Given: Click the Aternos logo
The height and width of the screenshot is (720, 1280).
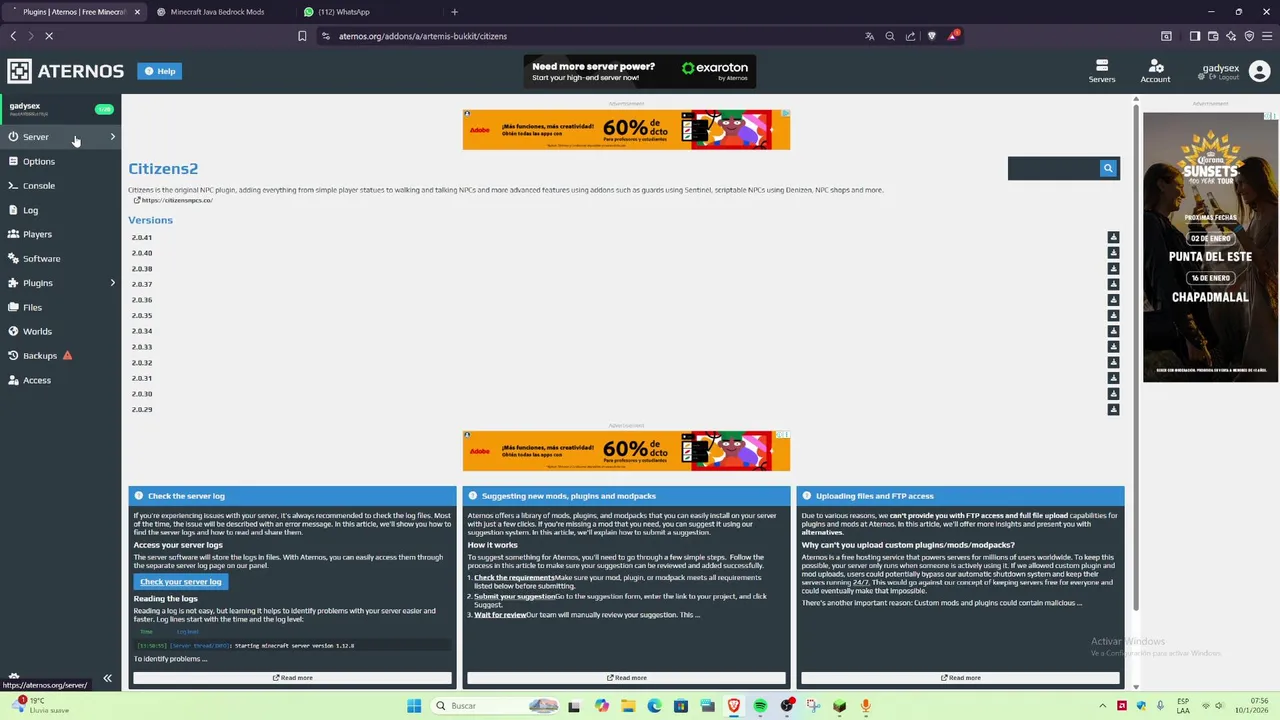Looking at the screenshot, I should click(66, 71).
